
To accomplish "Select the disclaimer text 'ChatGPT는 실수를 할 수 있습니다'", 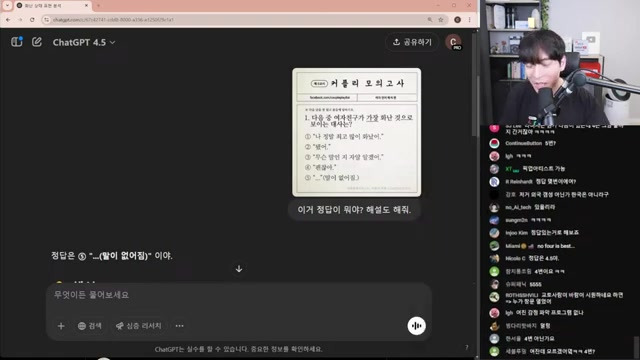I will [201, 349].
